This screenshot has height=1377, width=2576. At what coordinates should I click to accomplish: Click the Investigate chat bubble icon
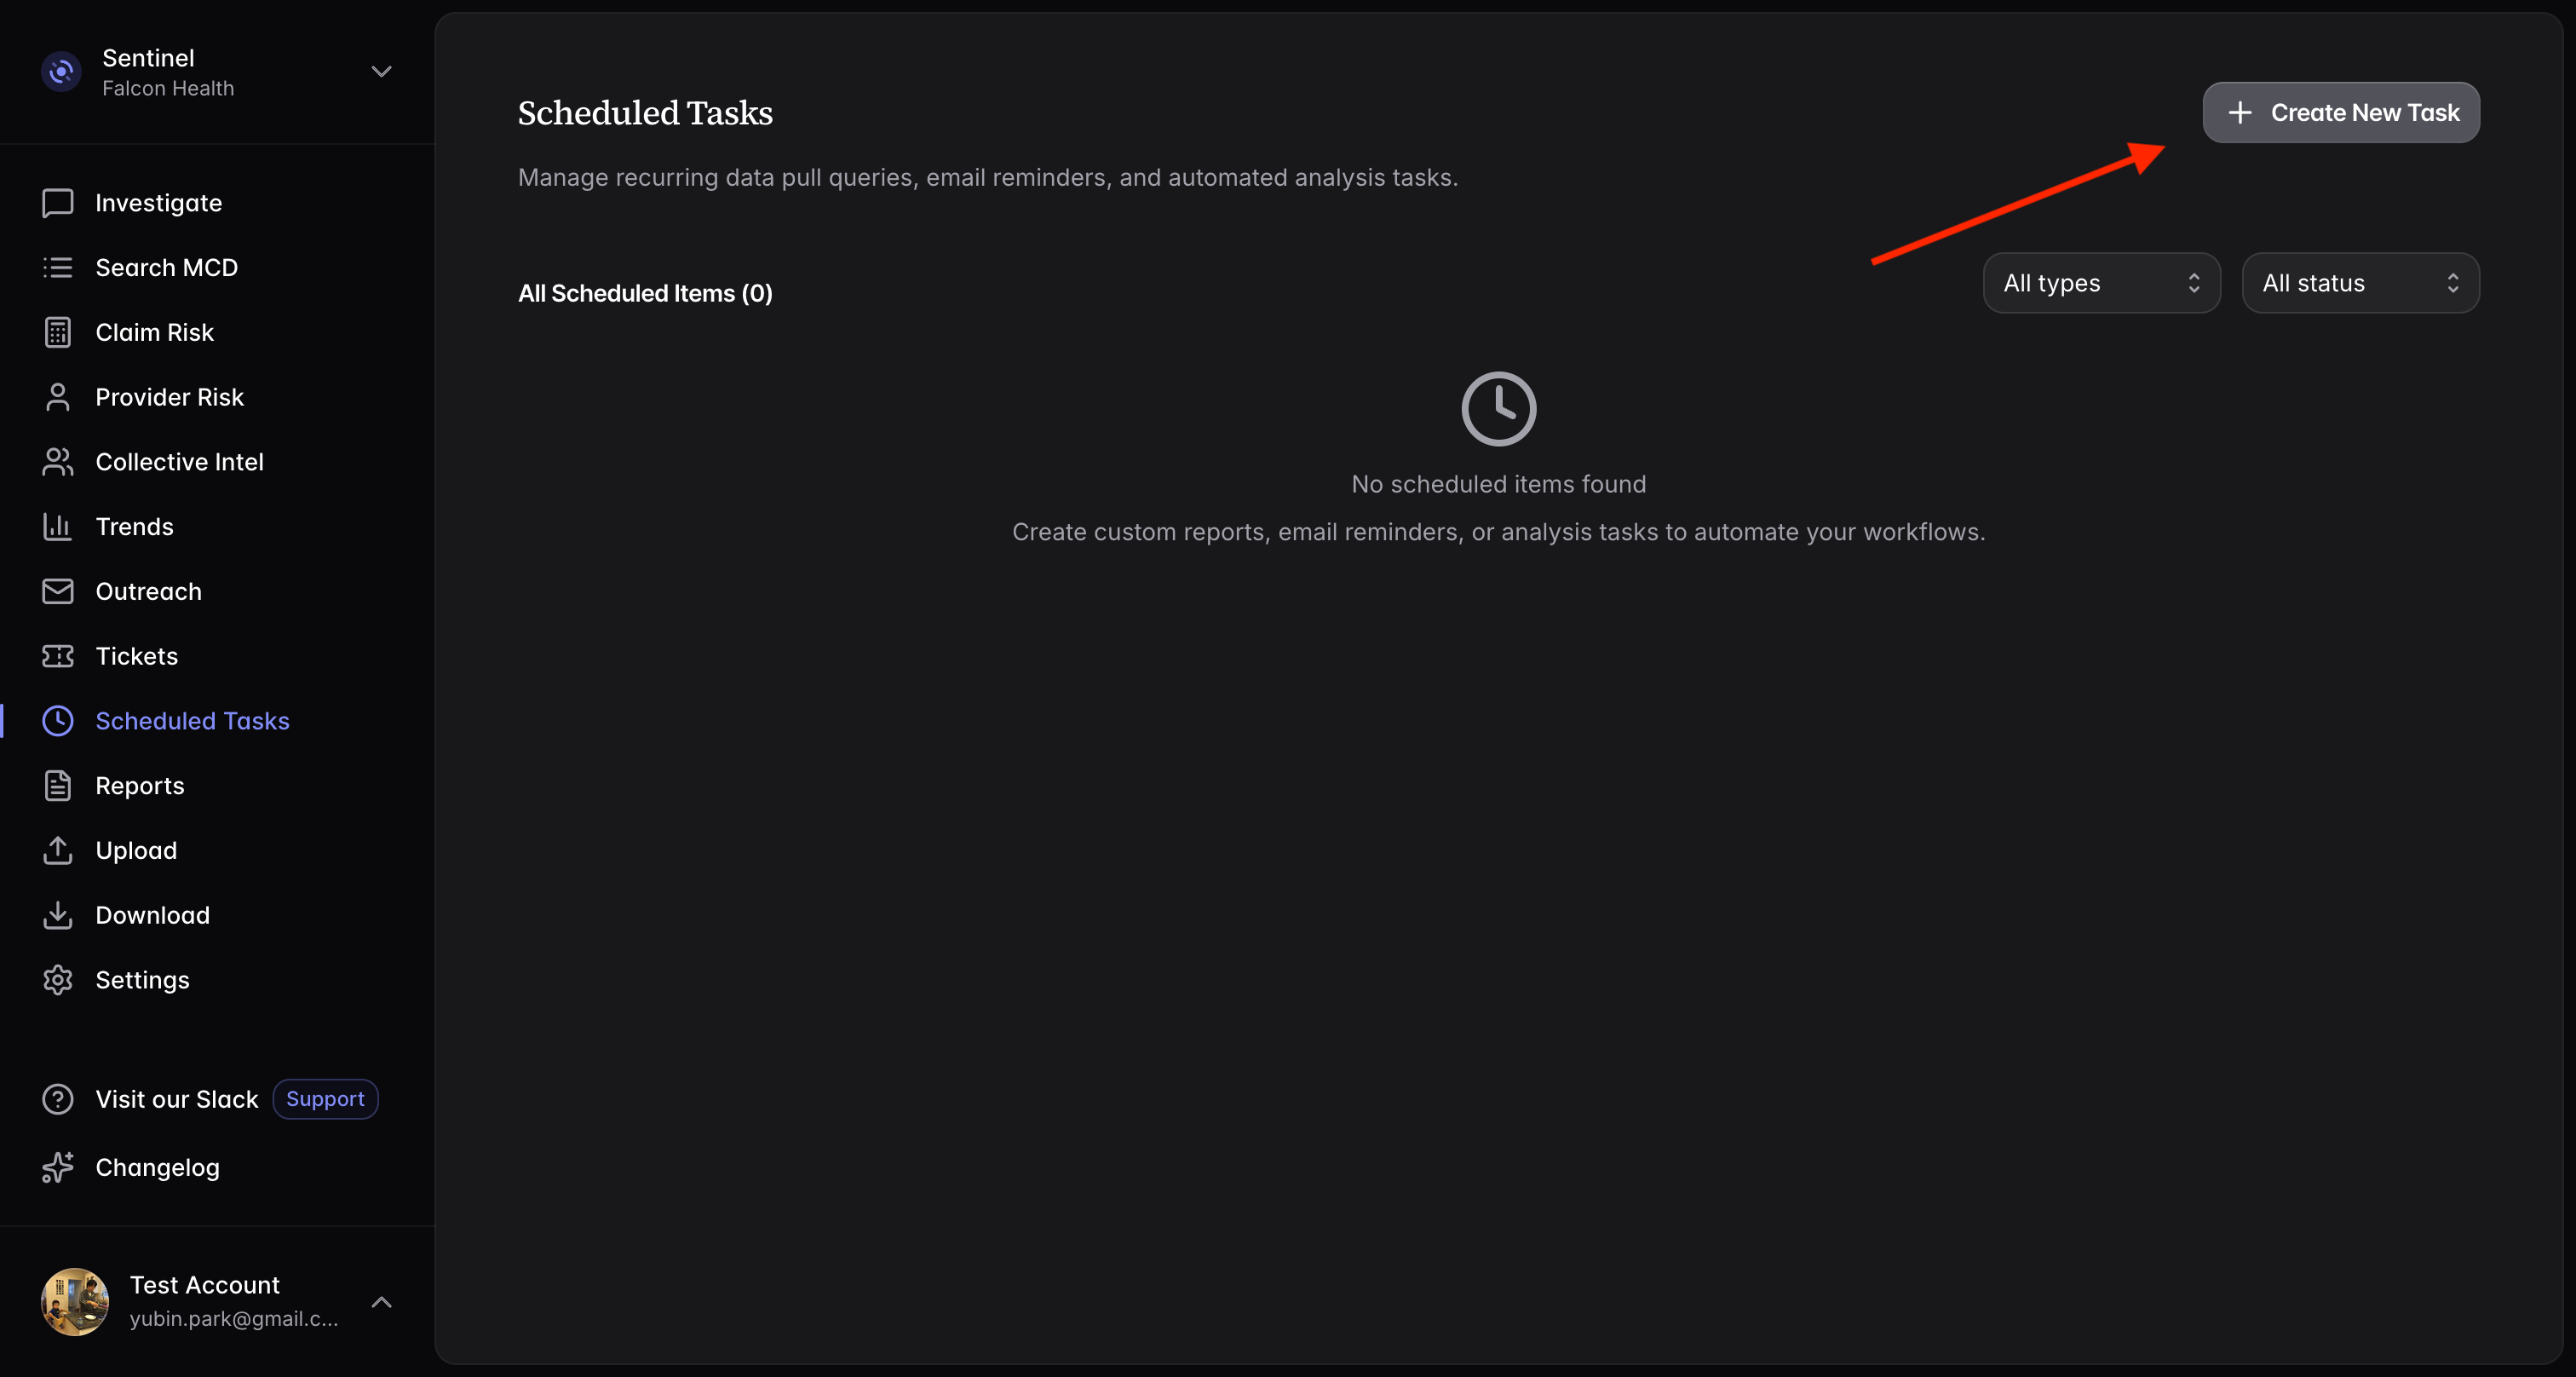coord(57,203)
